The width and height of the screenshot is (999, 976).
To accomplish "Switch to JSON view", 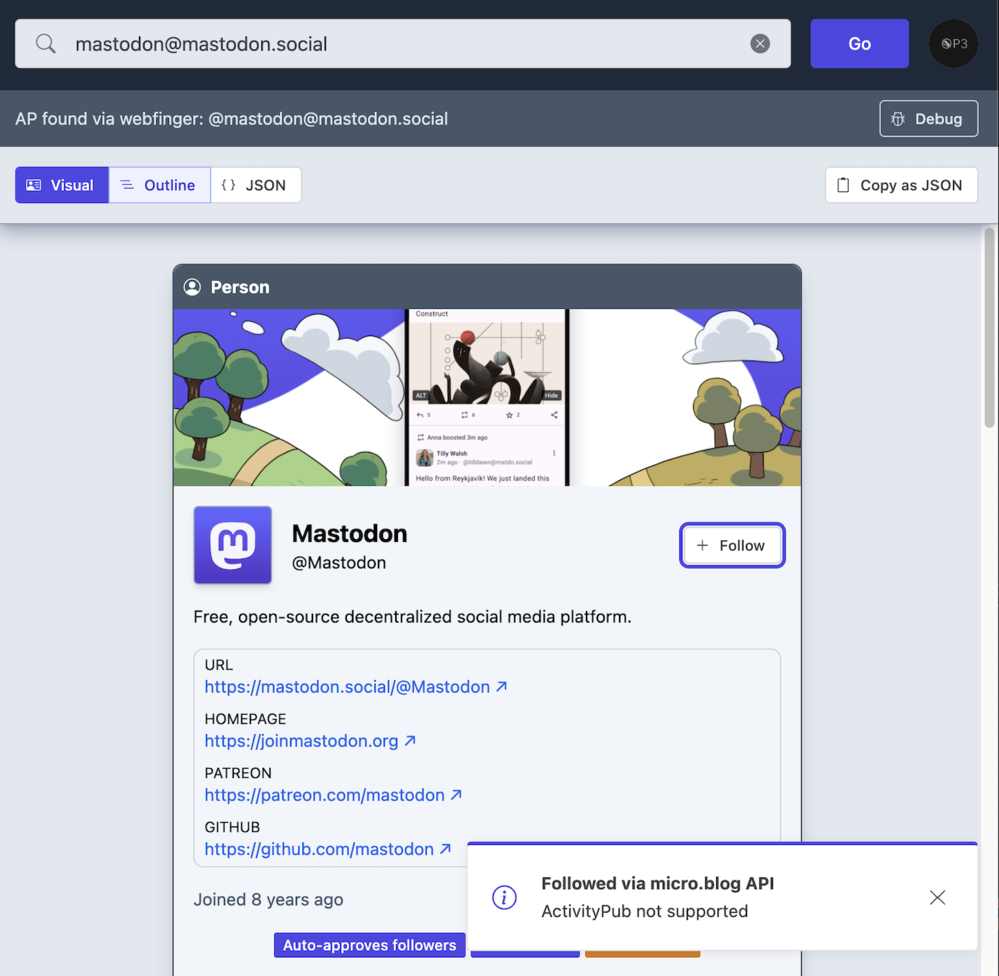I will tap(255, 185).
